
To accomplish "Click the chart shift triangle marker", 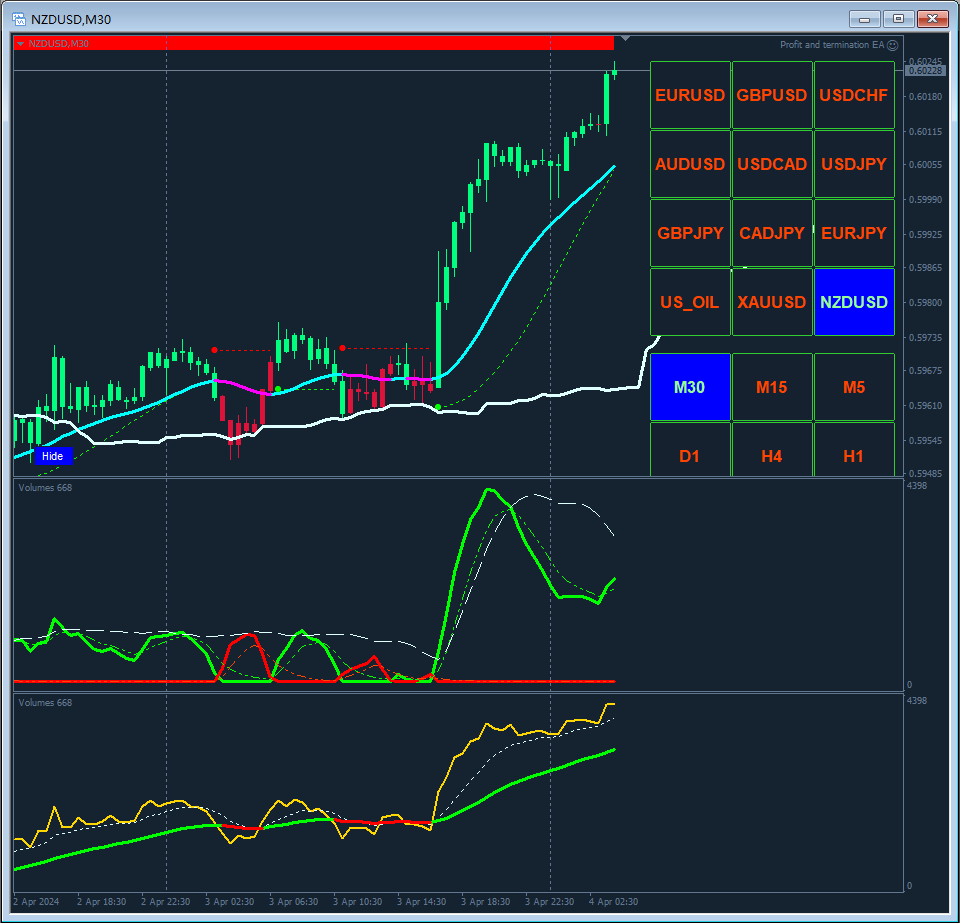I will click(x=624, y=39).
